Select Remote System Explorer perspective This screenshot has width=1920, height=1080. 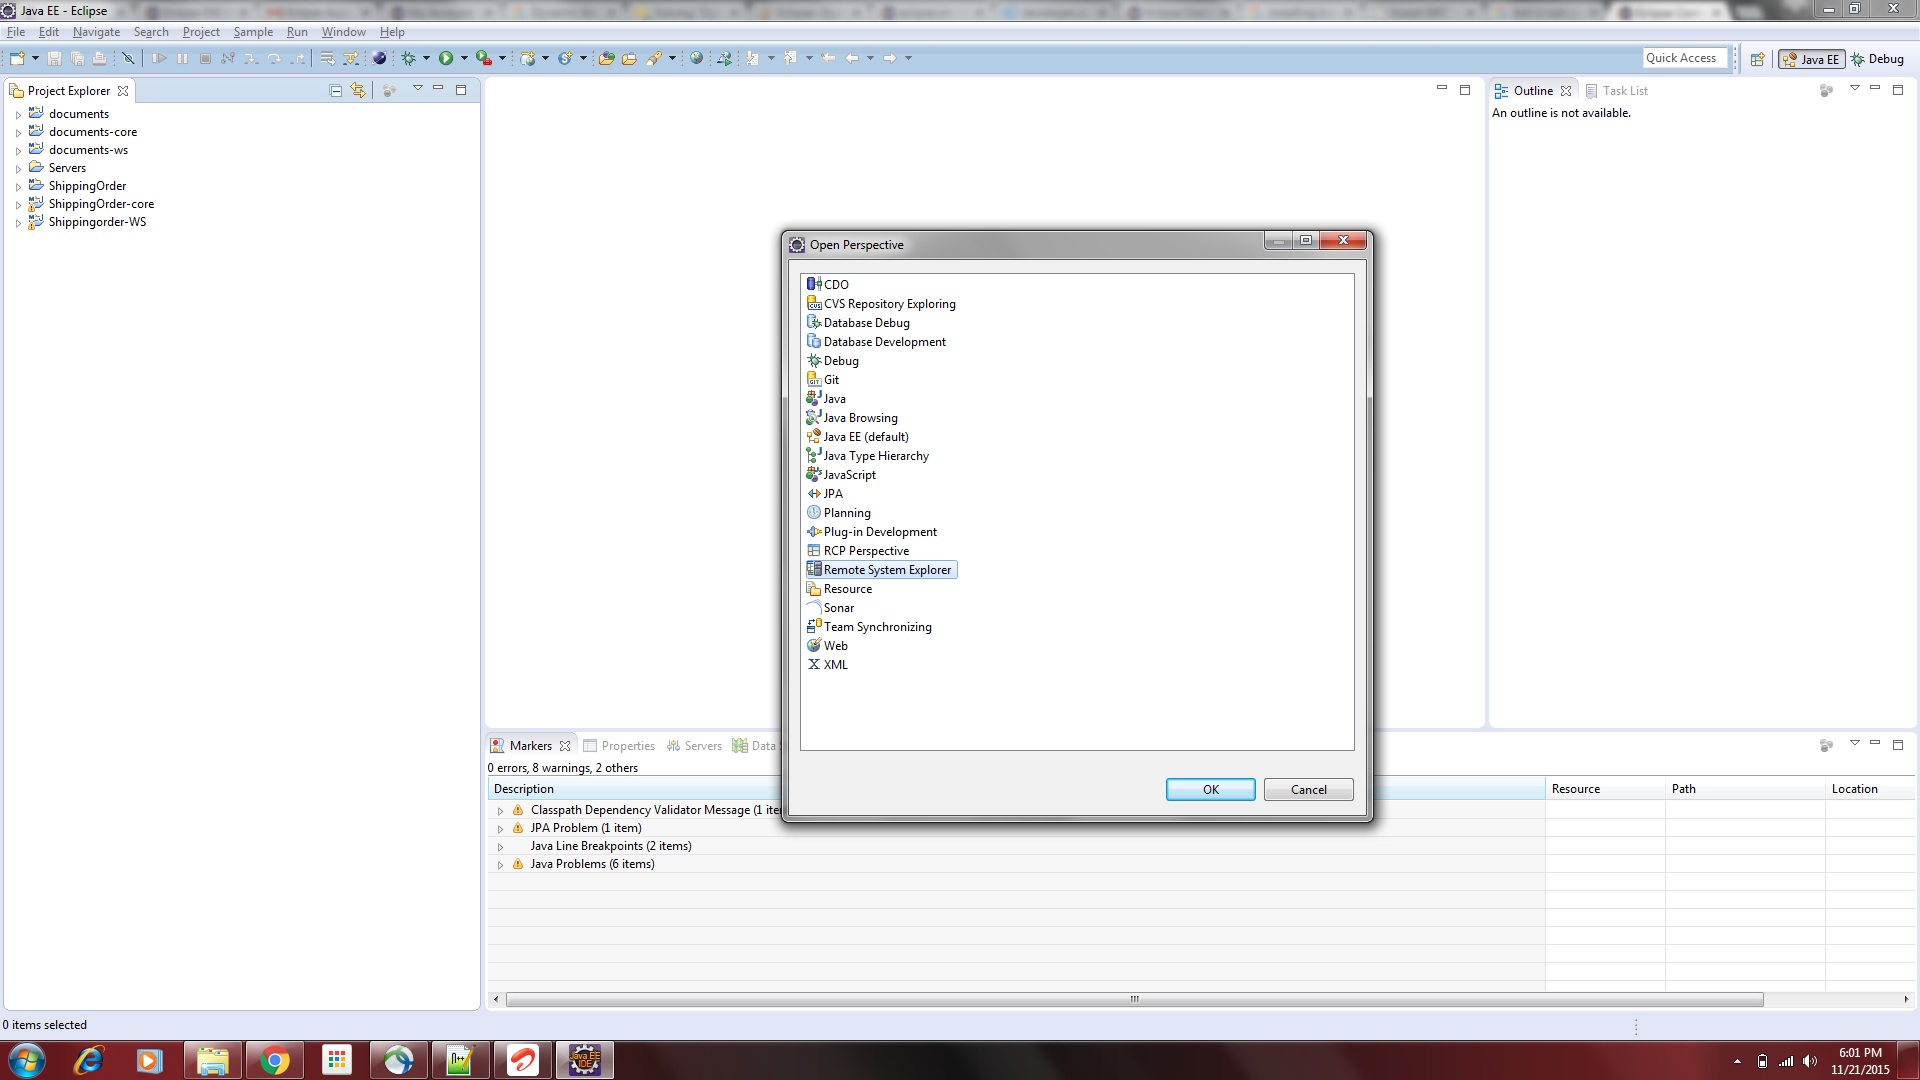(880, 570)
